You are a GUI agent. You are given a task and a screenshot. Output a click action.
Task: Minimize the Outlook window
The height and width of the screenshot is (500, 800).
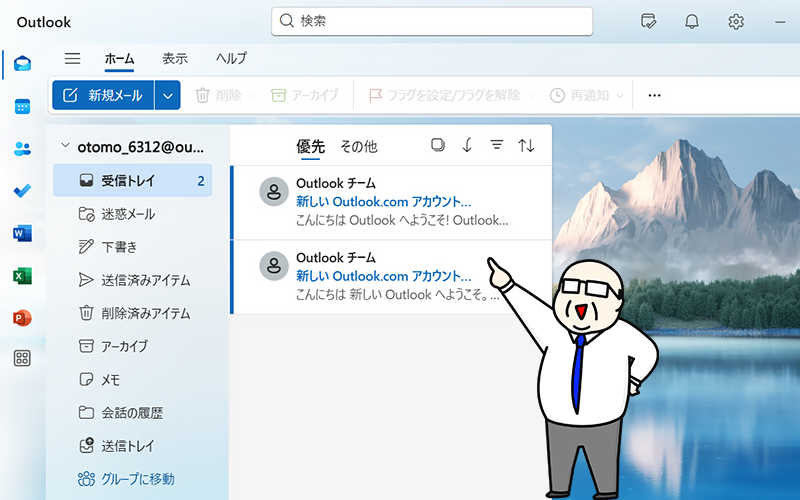pyautogui.click(x=780, y=22)
